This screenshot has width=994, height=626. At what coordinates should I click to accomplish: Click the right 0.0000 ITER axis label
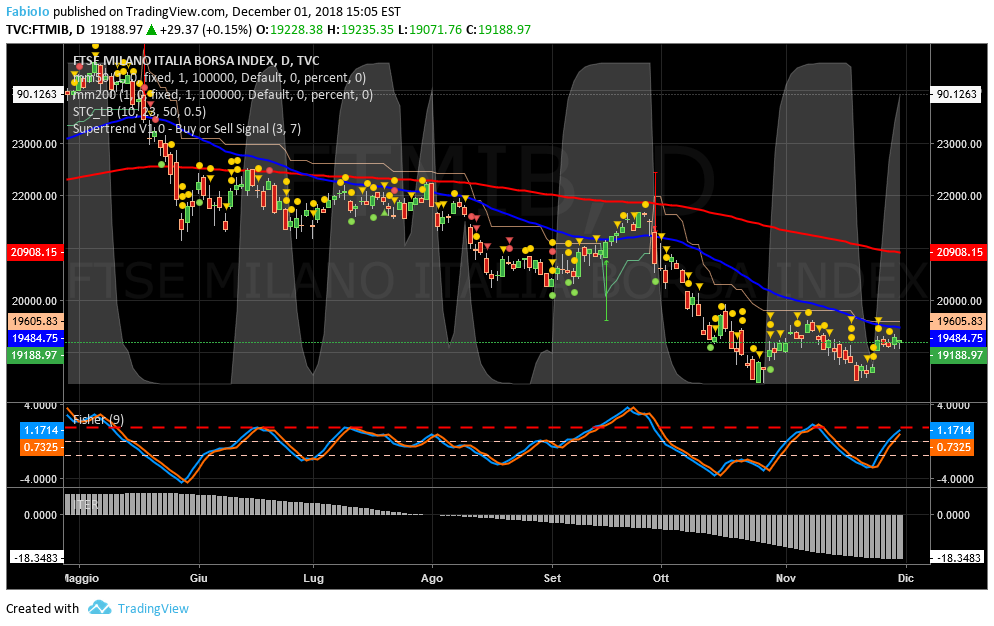tap(953, 515)
